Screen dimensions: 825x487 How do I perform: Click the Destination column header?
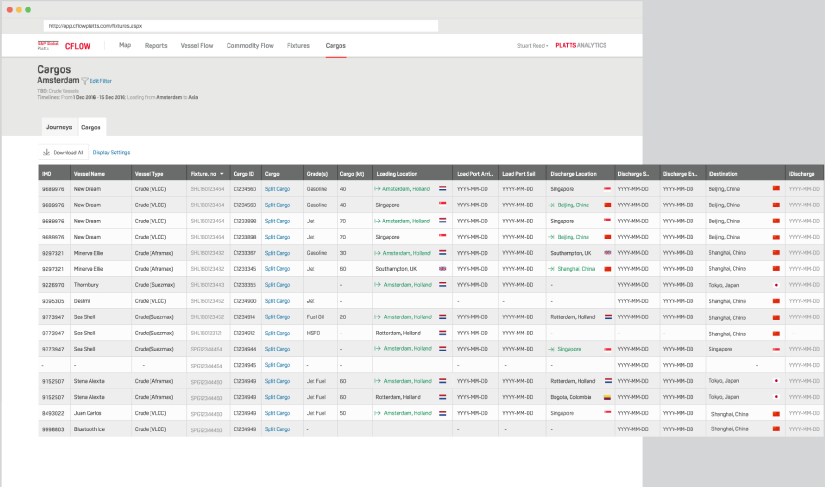[x=745, y=174]
